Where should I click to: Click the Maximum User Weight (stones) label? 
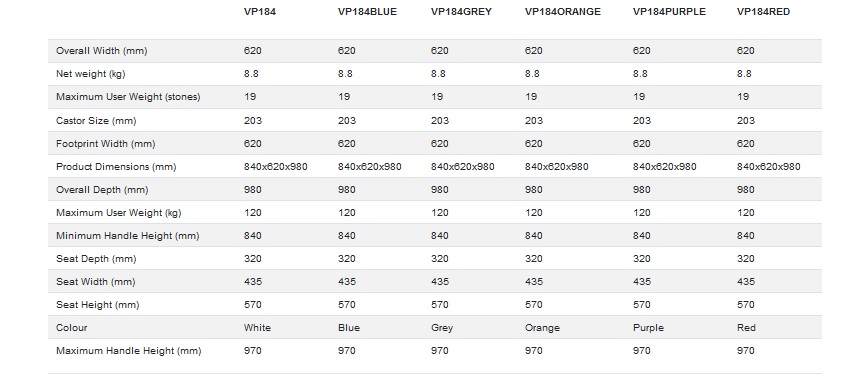(x=128, y=97)
